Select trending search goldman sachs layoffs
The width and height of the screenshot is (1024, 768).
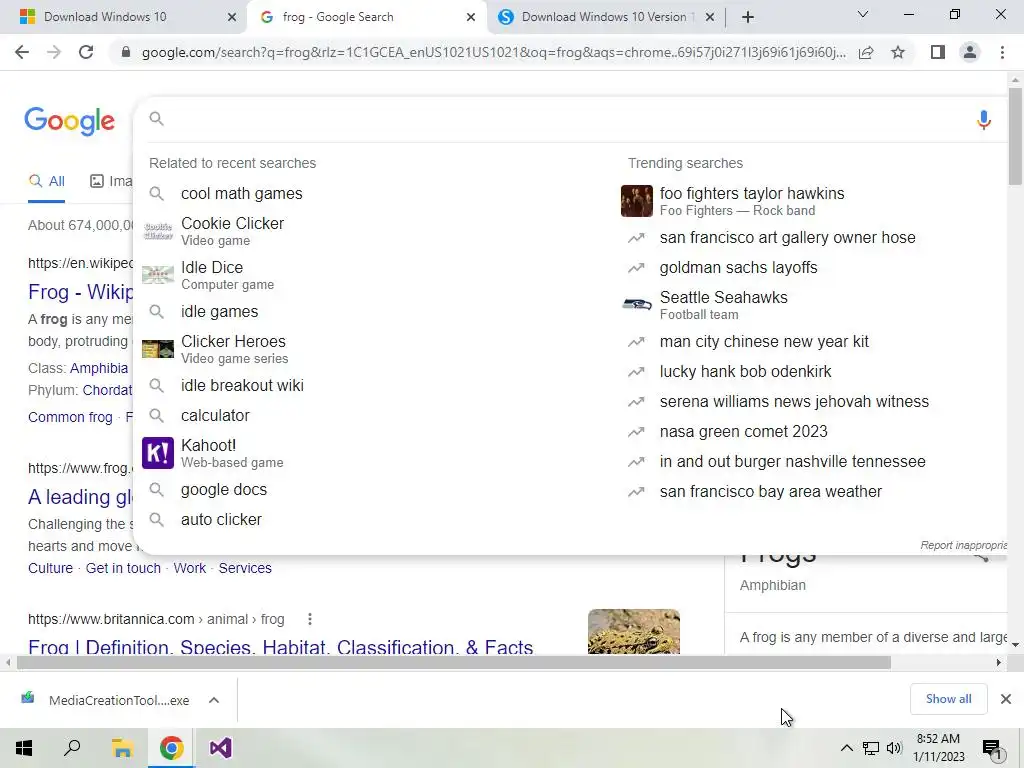tap(738, 268)
